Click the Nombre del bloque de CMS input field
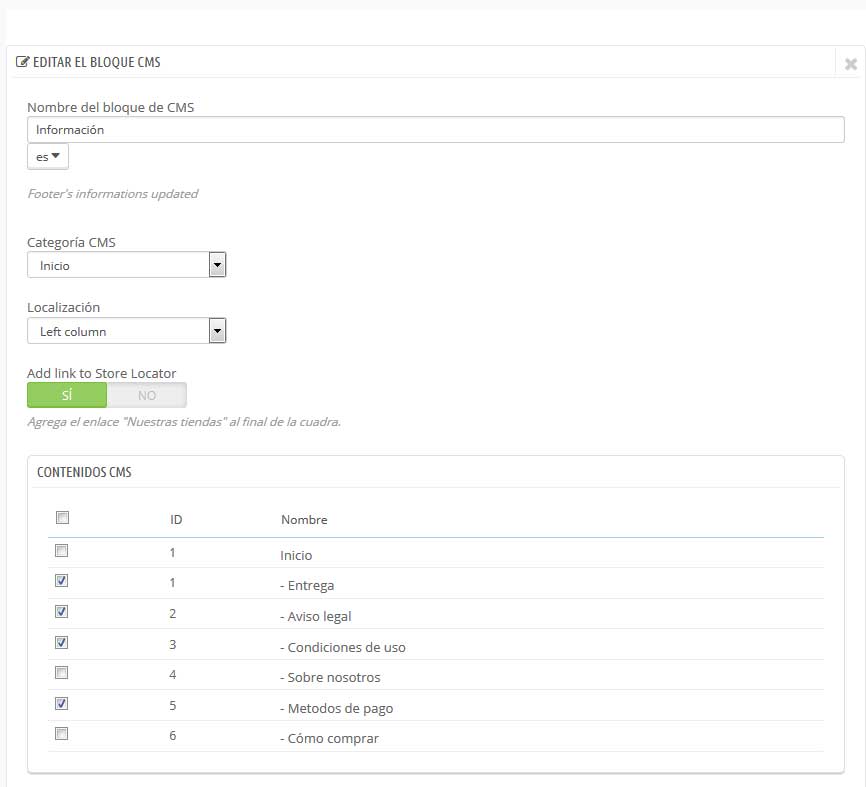 pos(436,130)
